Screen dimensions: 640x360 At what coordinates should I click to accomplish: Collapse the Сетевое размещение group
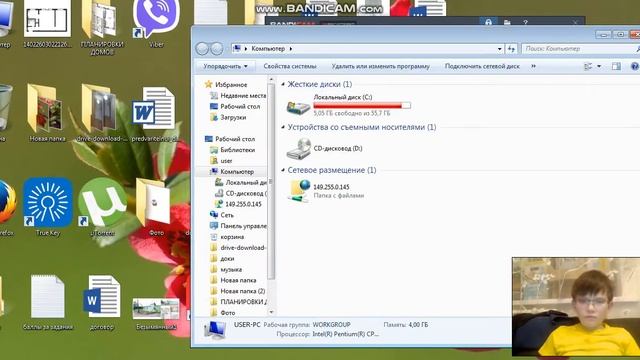tap(283, 170)
